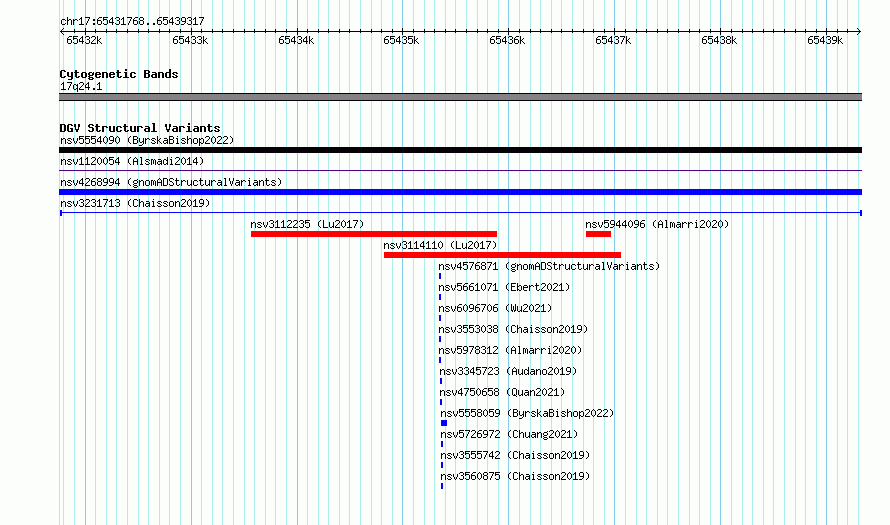Click the nsv5554090 black variant bar
The height and width of the screenshot is (525, 890).
460,150
